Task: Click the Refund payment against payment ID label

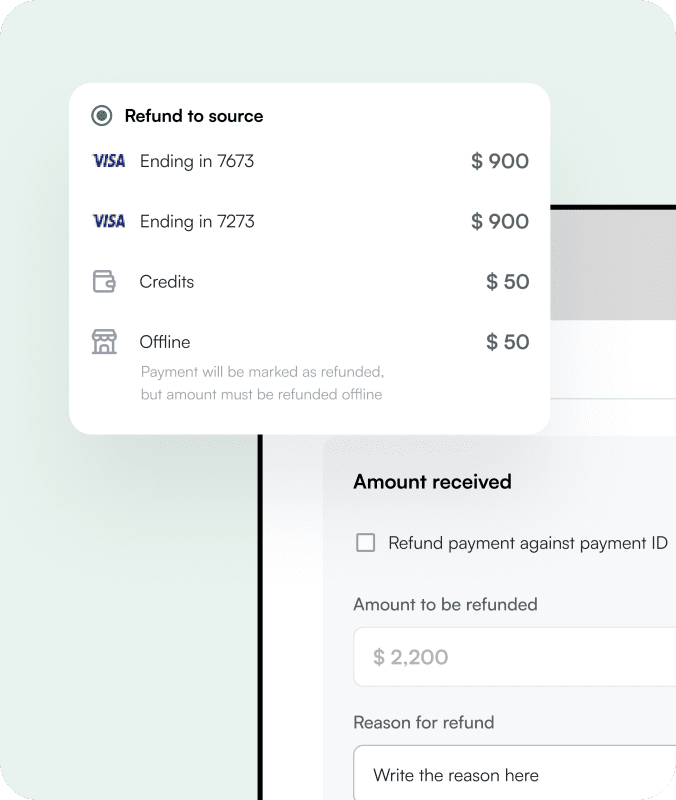Action: click(x=528, y=543)
